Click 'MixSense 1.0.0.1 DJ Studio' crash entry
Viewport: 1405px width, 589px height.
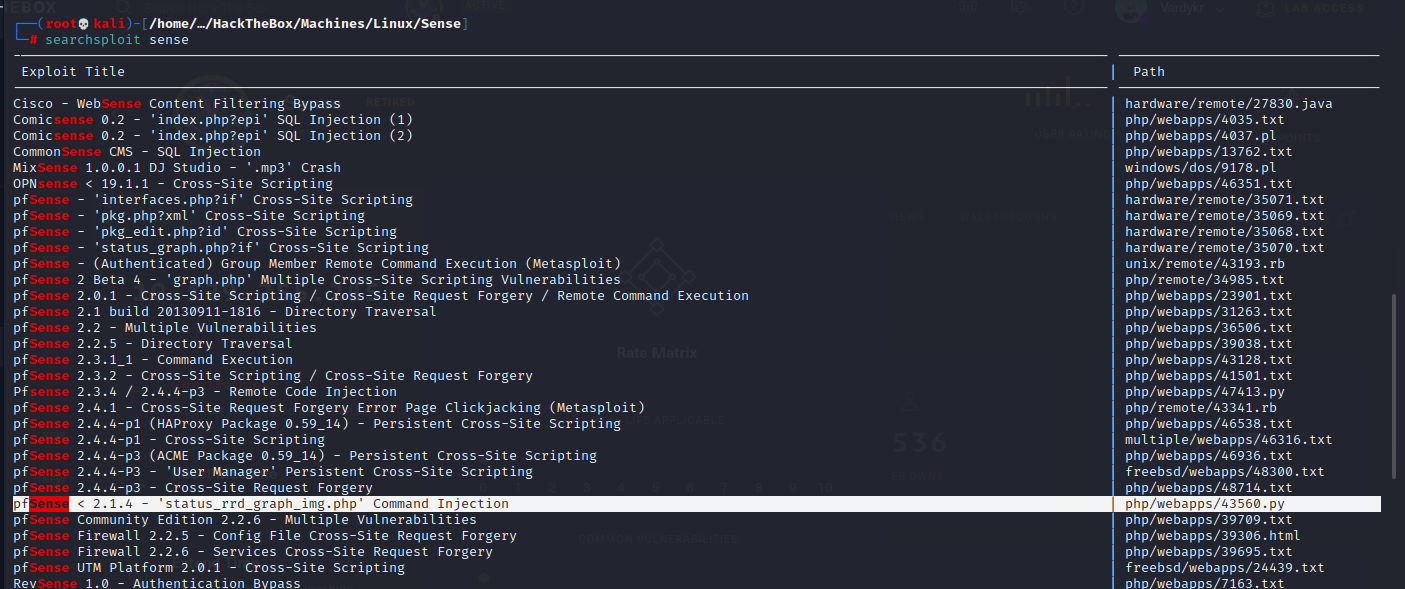pos(177,168)
